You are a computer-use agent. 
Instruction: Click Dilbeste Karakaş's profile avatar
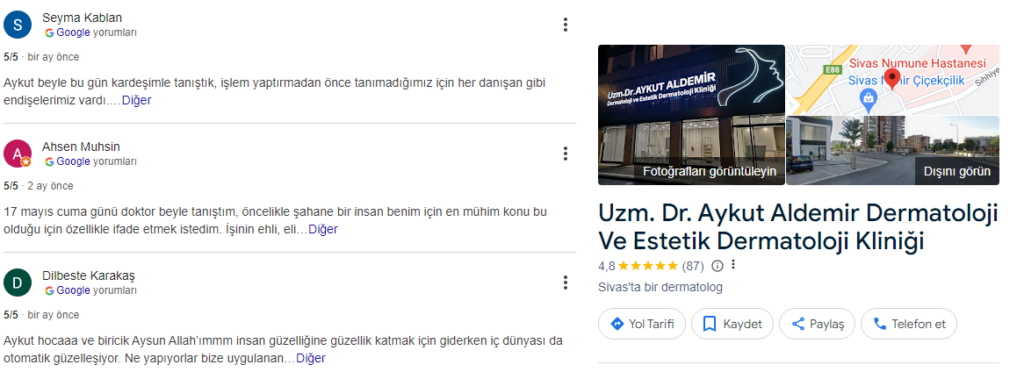pos(17,283)
